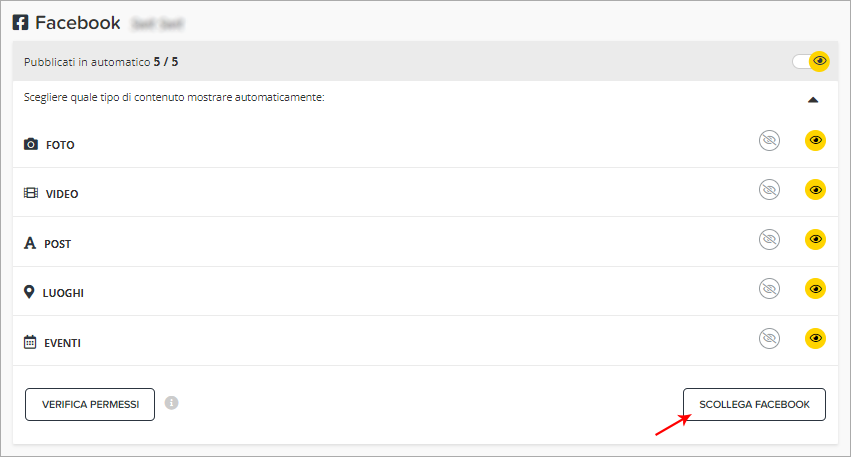Click the camera icon beside FOTO

31,144
